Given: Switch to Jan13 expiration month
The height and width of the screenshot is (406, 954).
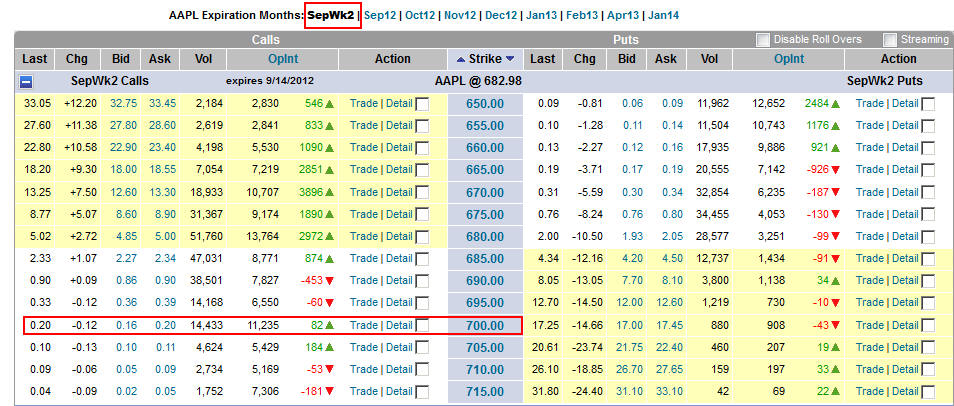Looking at the screenshot, I should [541, 15].
